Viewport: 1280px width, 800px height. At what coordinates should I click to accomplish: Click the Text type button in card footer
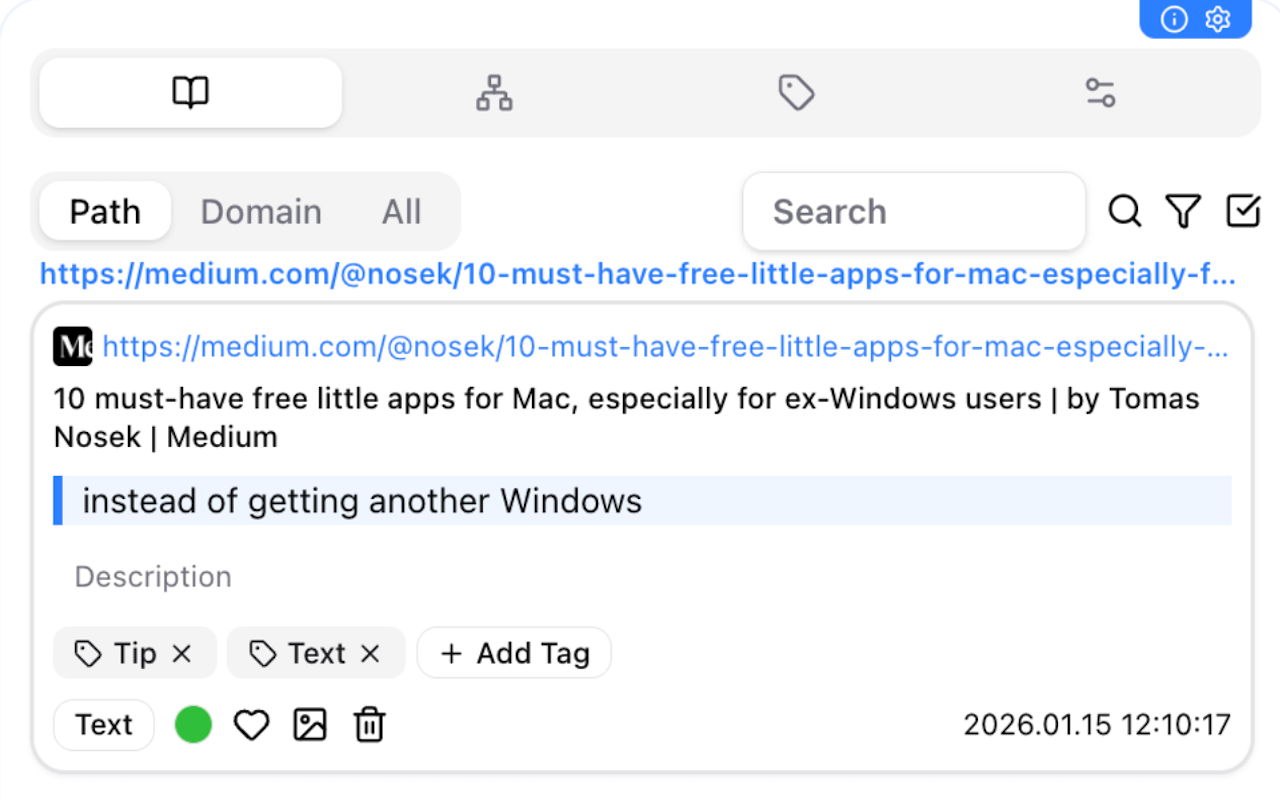pyautogui.click(x=104, y=724)
